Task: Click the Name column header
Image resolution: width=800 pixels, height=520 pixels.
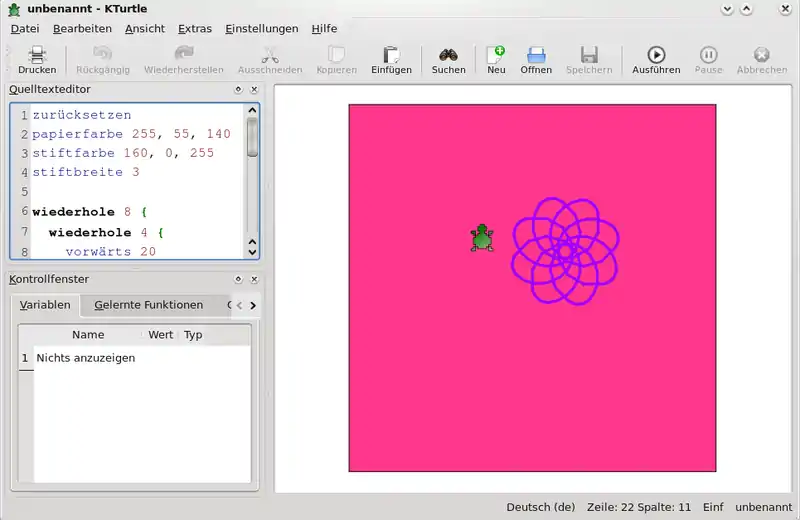Action: point(88,335)
